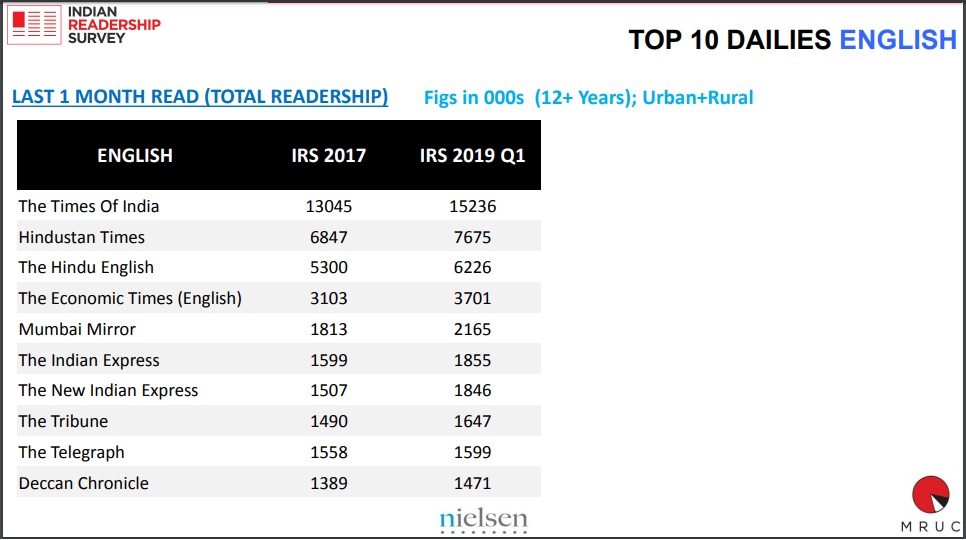Select 'The Times Of India' row name
966x540 pixels.
(89, 206)
